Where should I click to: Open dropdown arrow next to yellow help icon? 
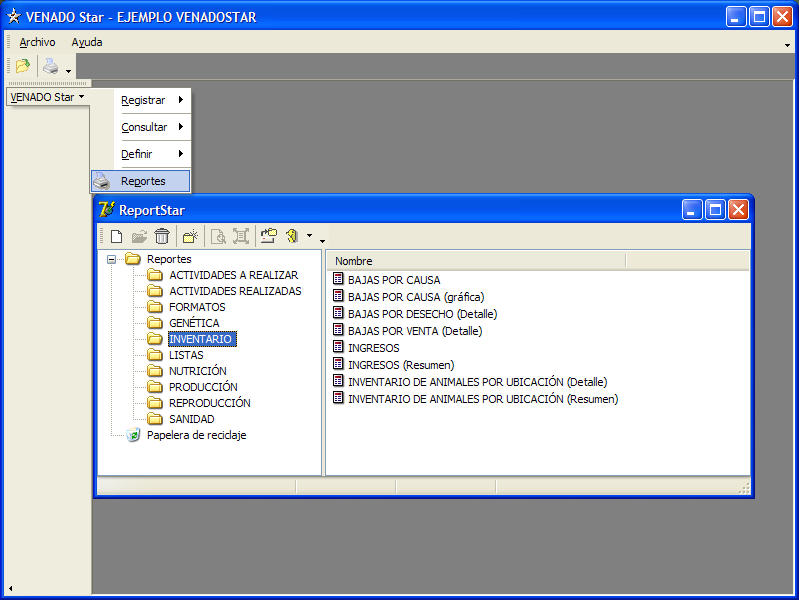(x=309, y=236)
